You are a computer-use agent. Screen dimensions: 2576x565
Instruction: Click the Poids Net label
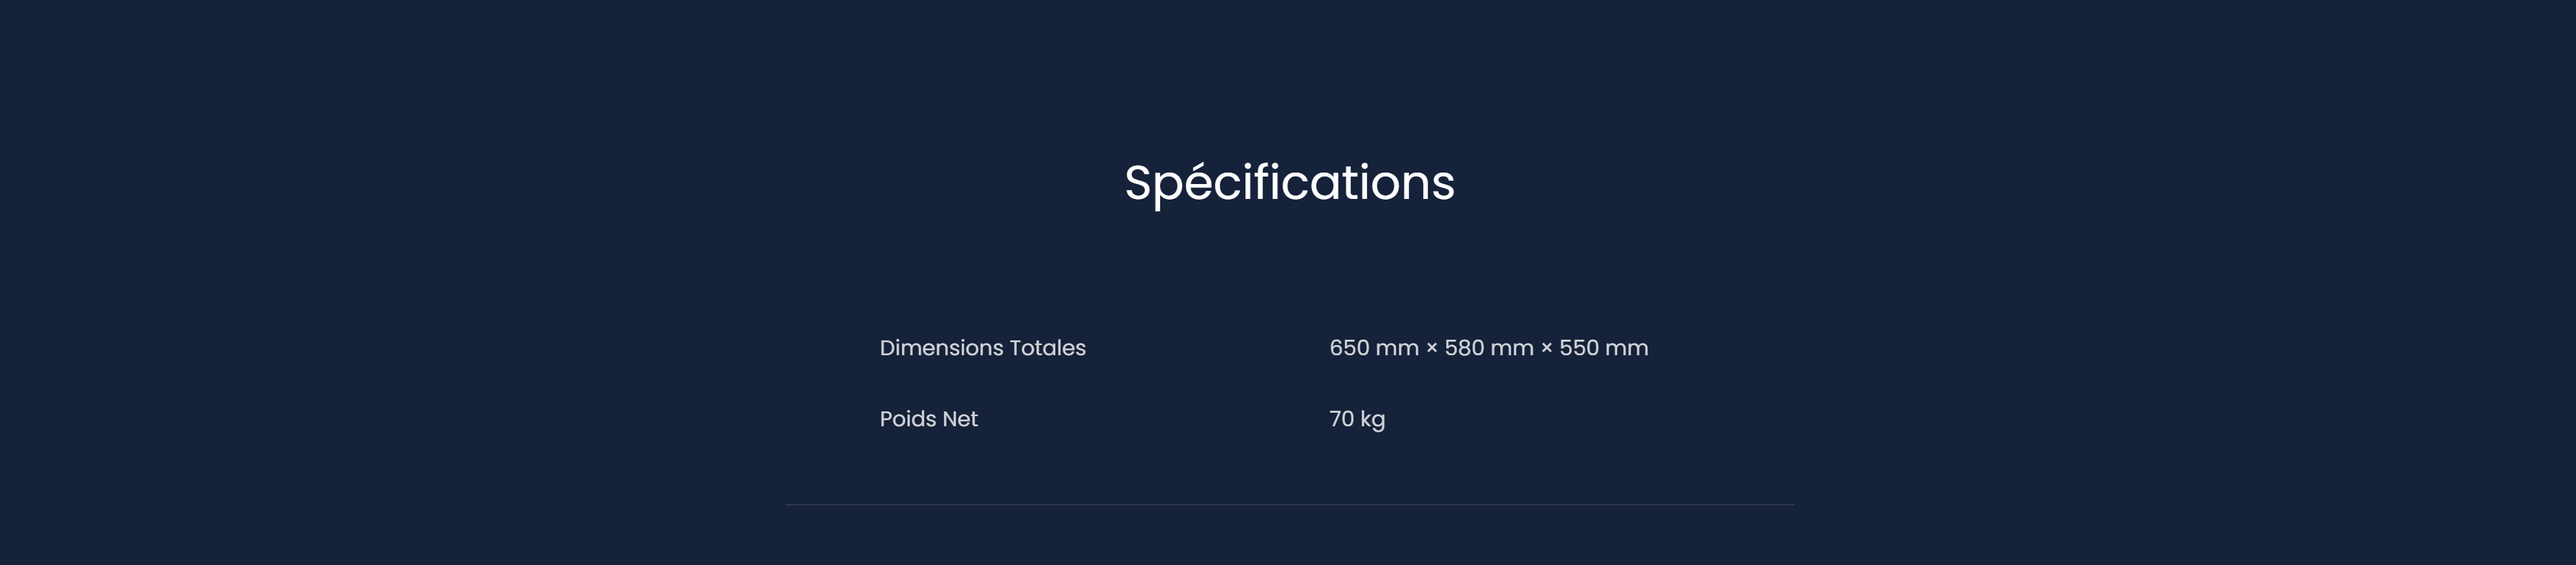tap(928, 419)
